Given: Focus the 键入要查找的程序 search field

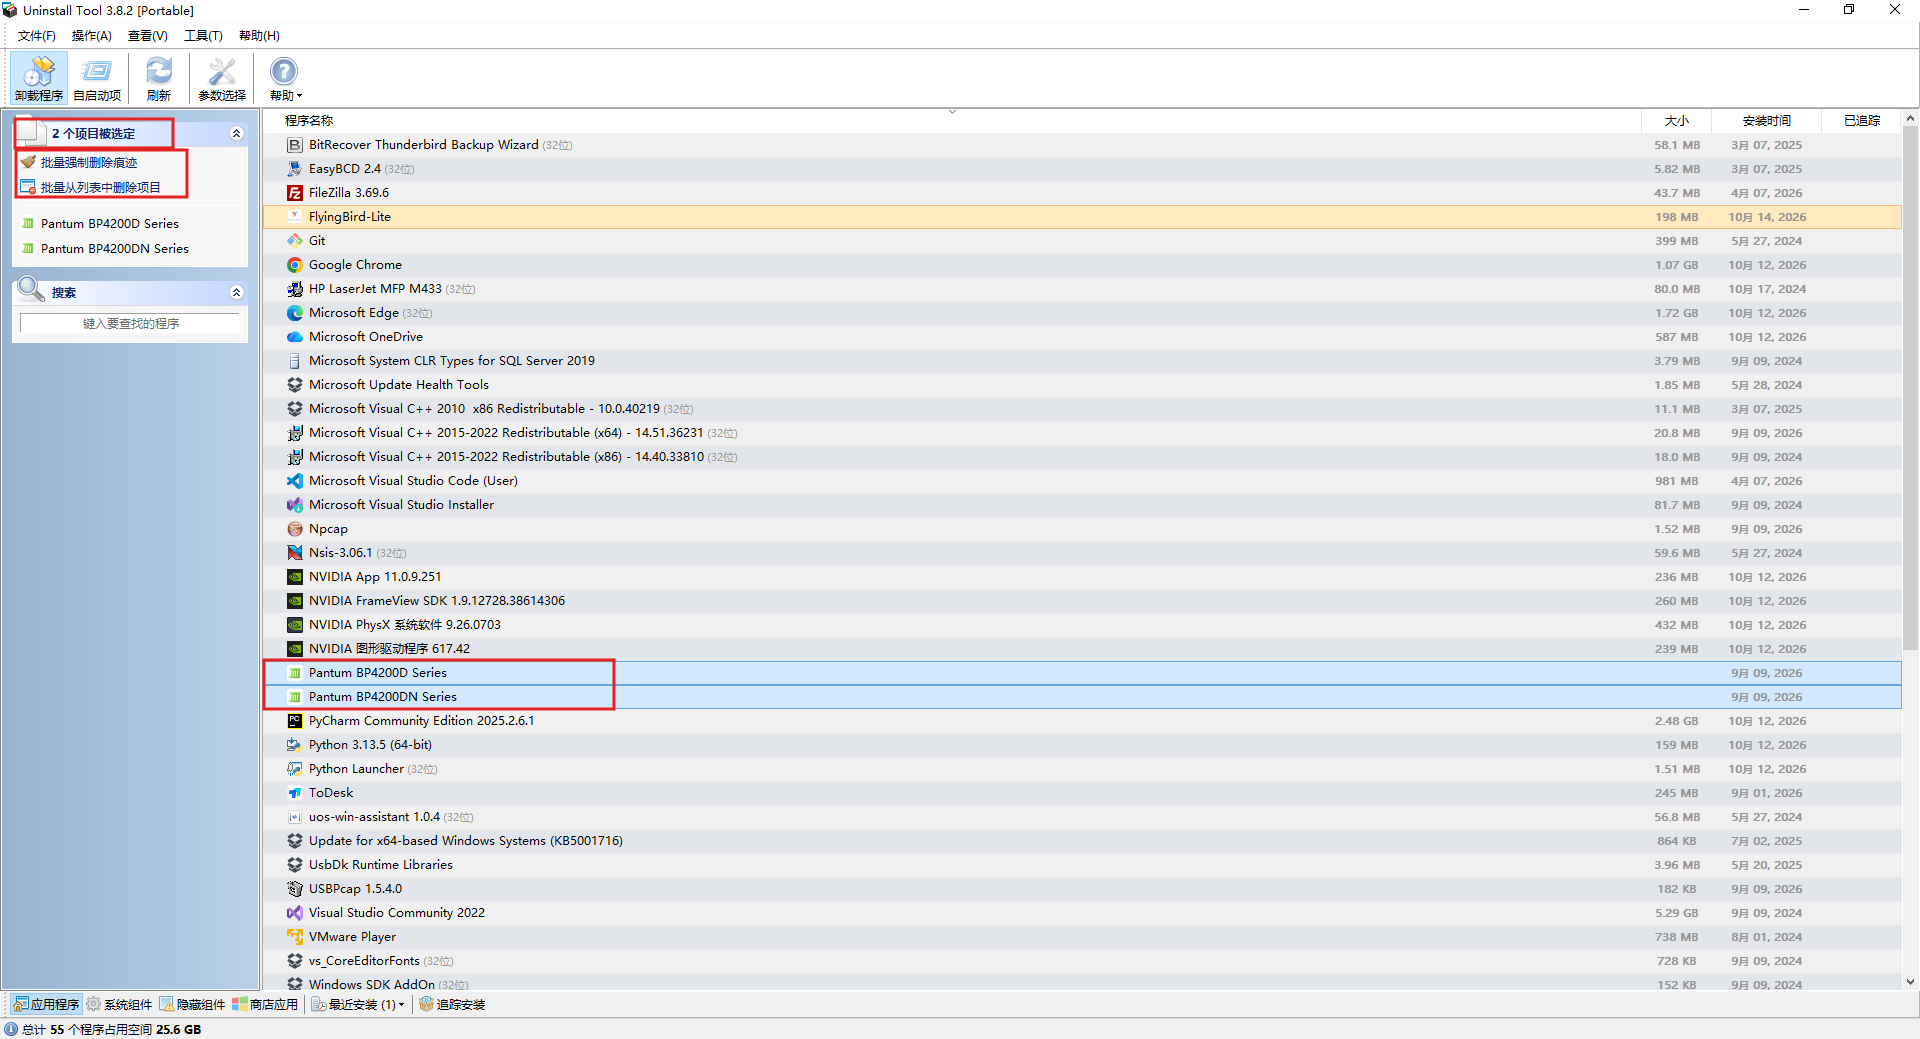Looking at the screenshot, I should click(130, 323).
